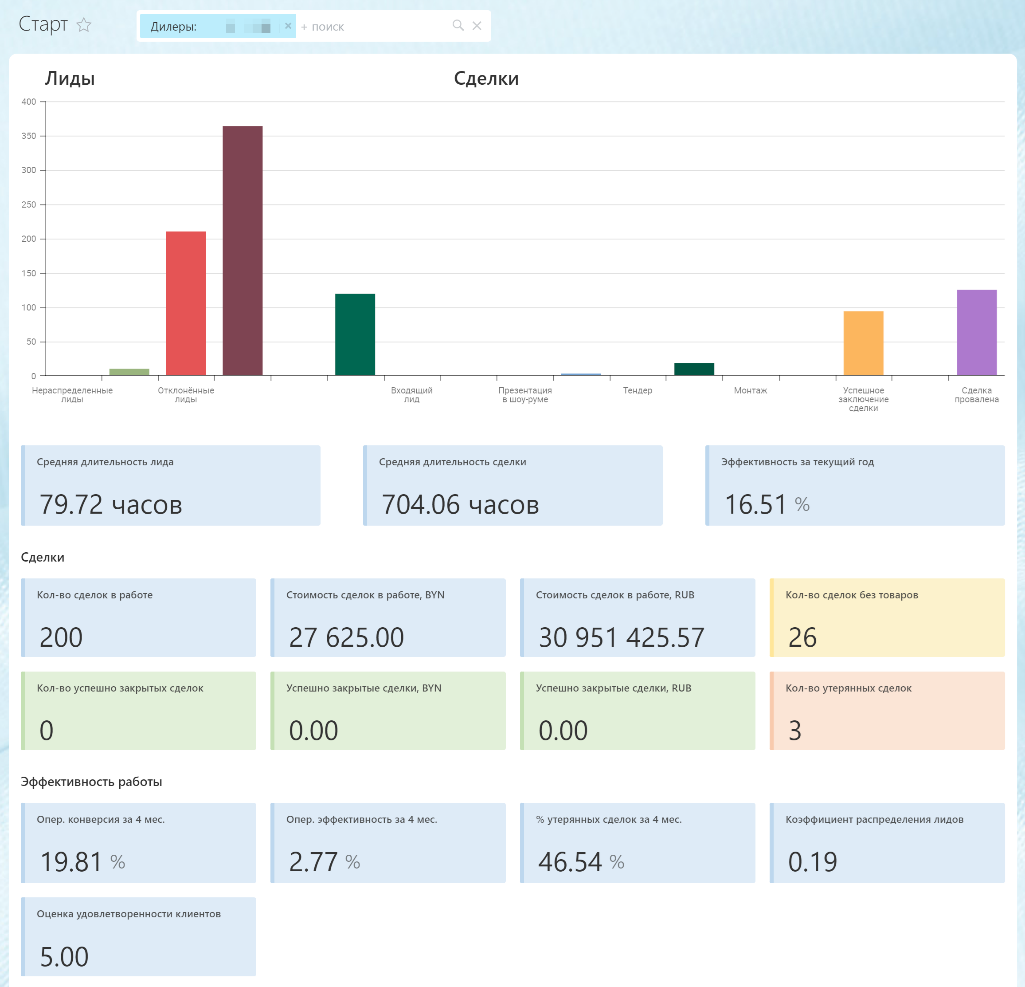Focus the поиск input field
This screenshot has width=1025, height=987.
[373, 26]
